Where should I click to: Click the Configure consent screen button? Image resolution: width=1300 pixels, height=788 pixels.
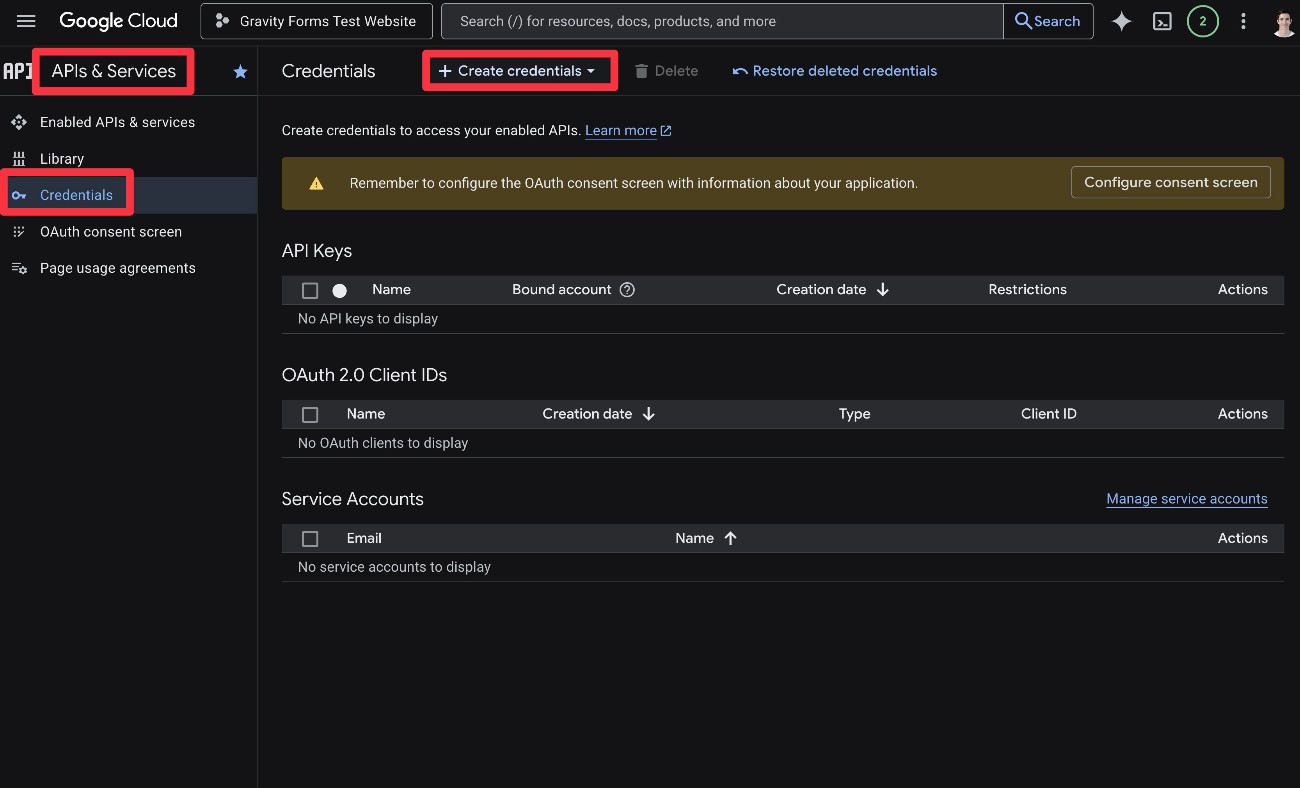tap(1170, 182)
